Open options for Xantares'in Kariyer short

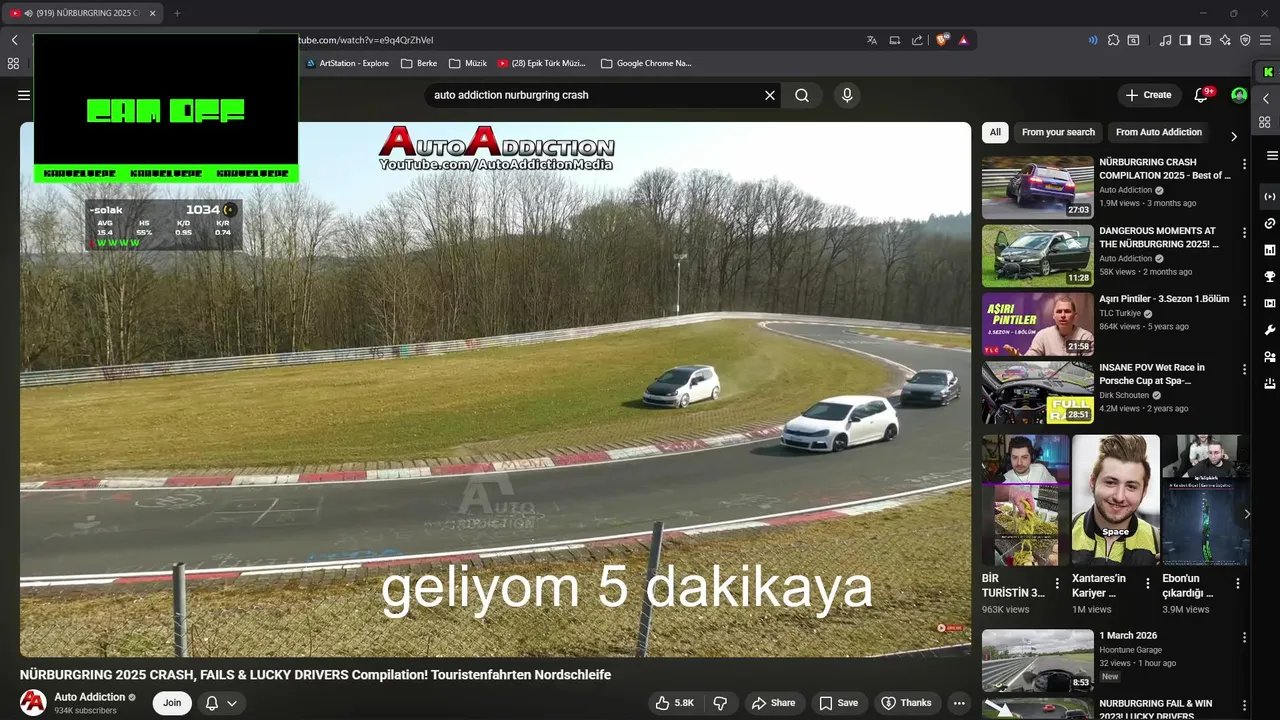[x=1148, y=583]
